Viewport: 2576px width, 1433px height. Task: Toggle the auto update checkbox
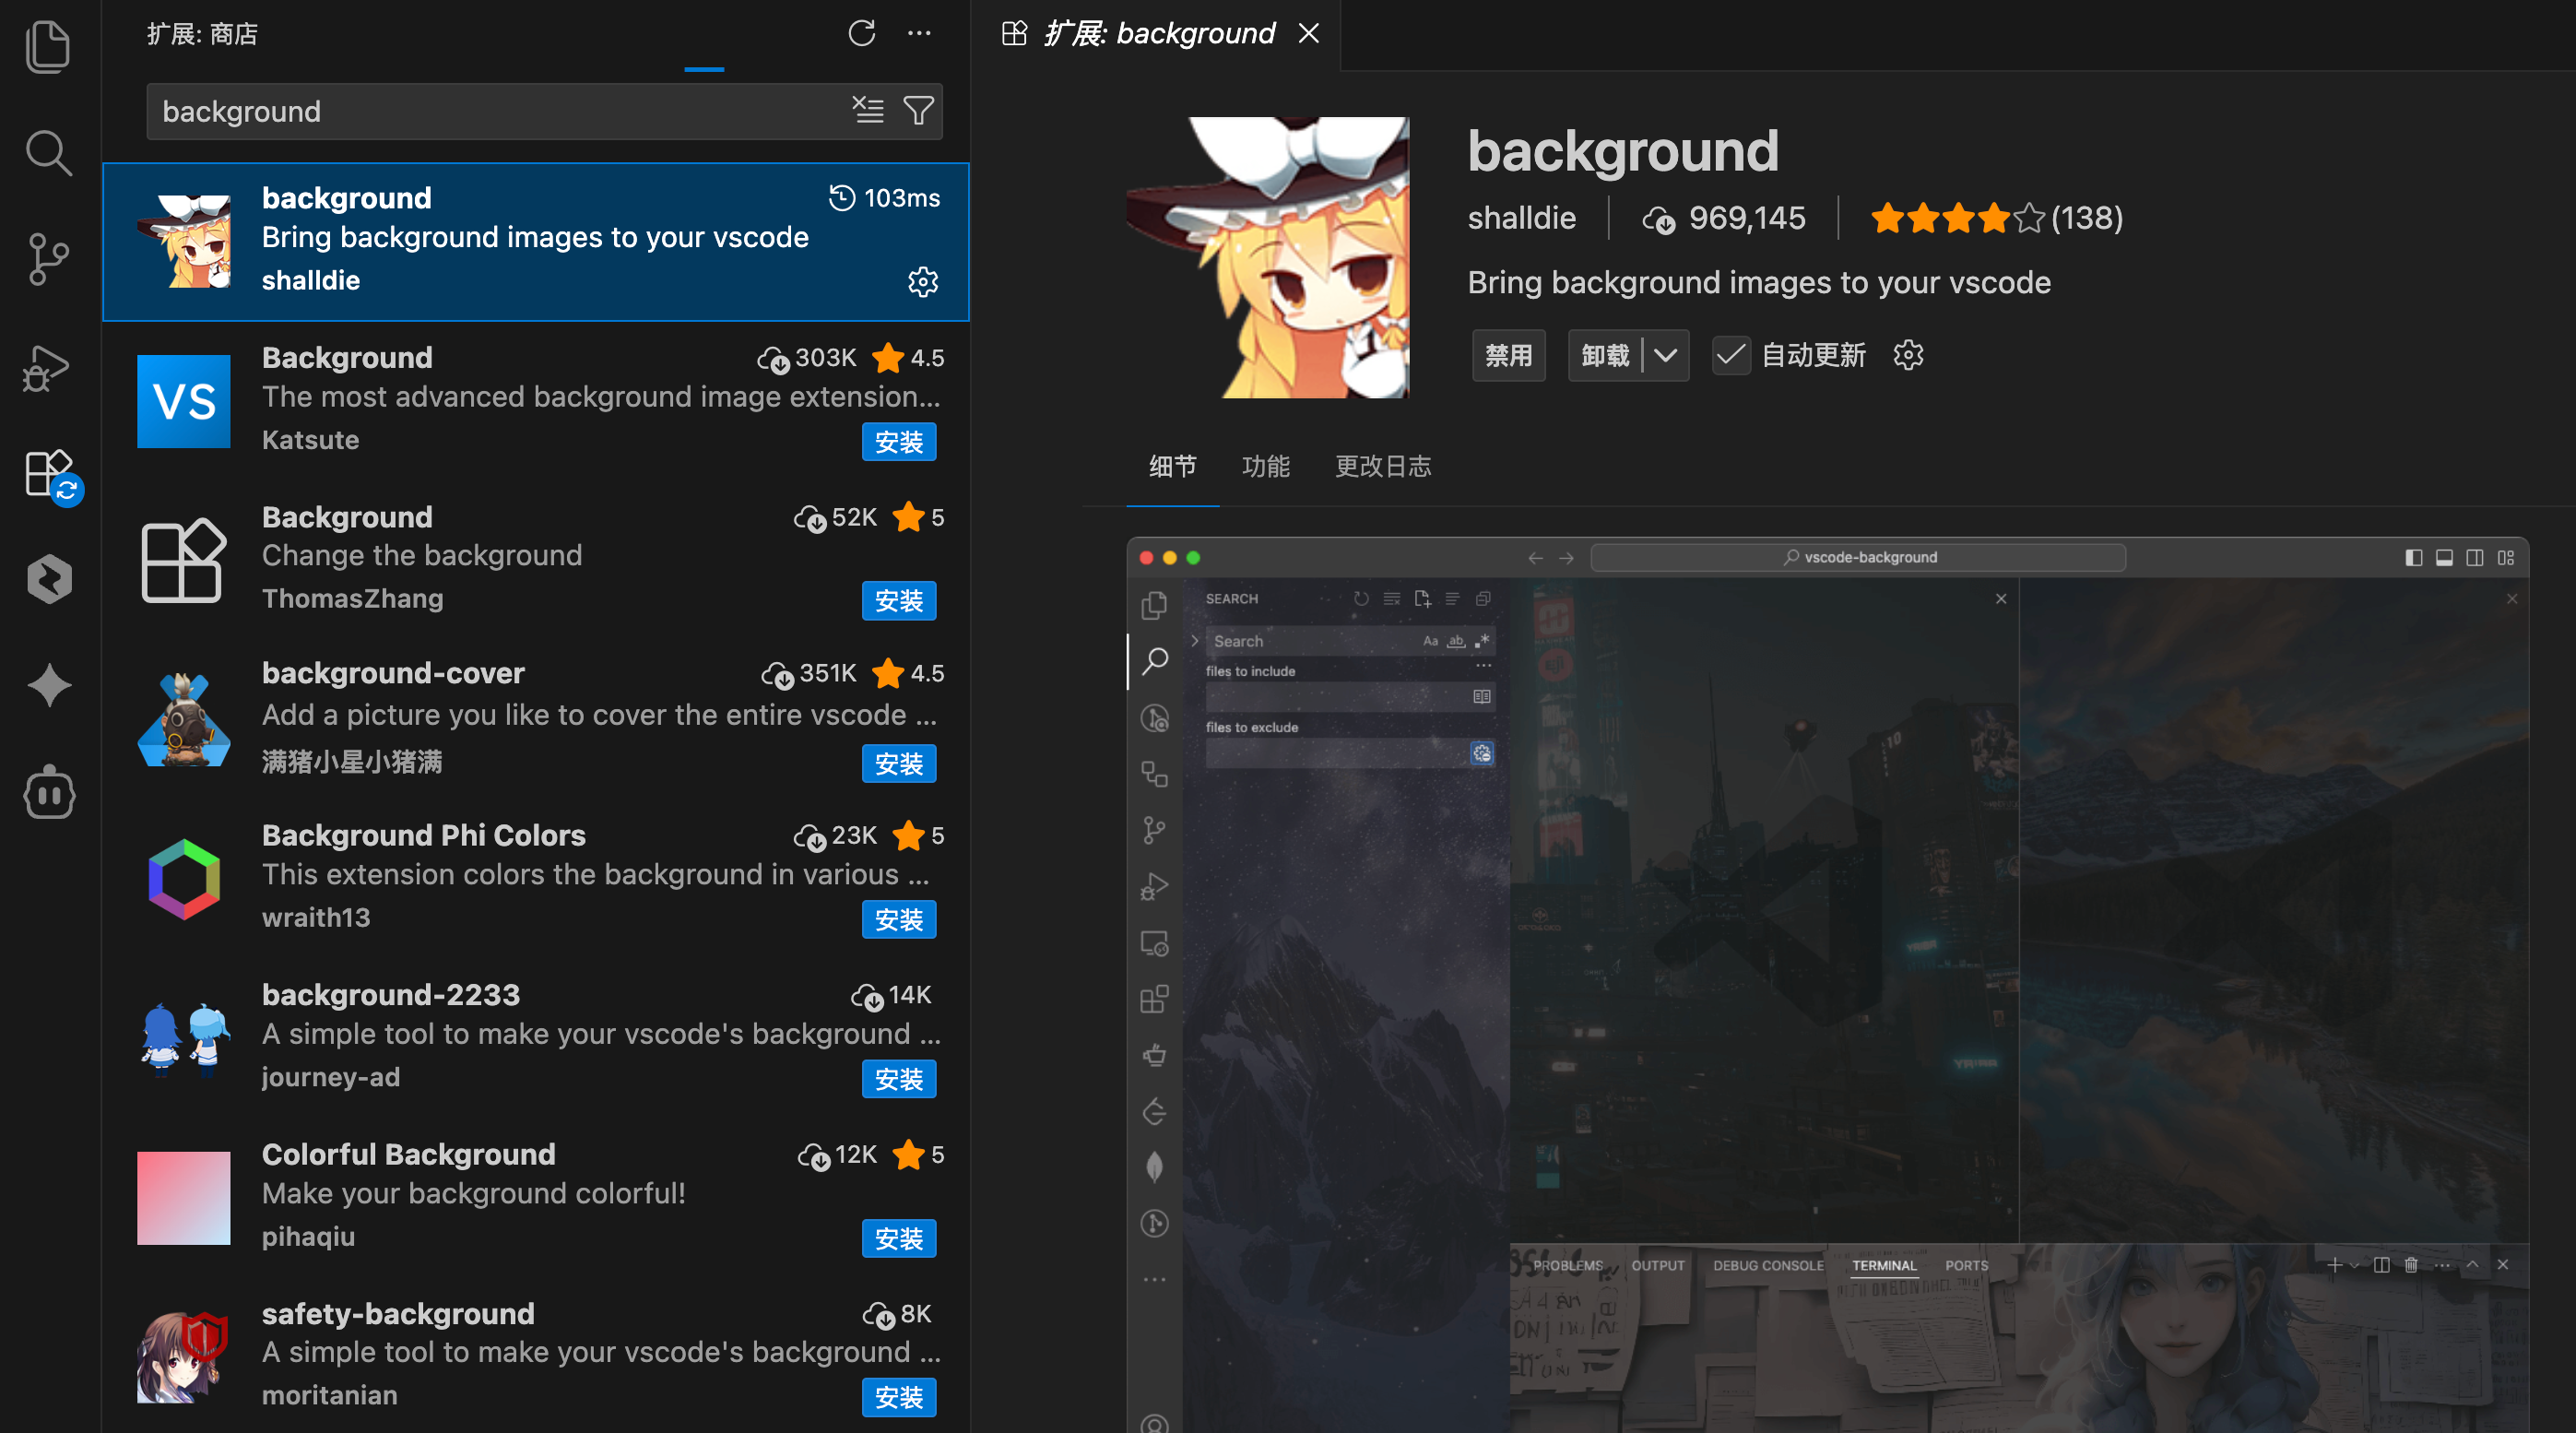(x=1731, y=355)
